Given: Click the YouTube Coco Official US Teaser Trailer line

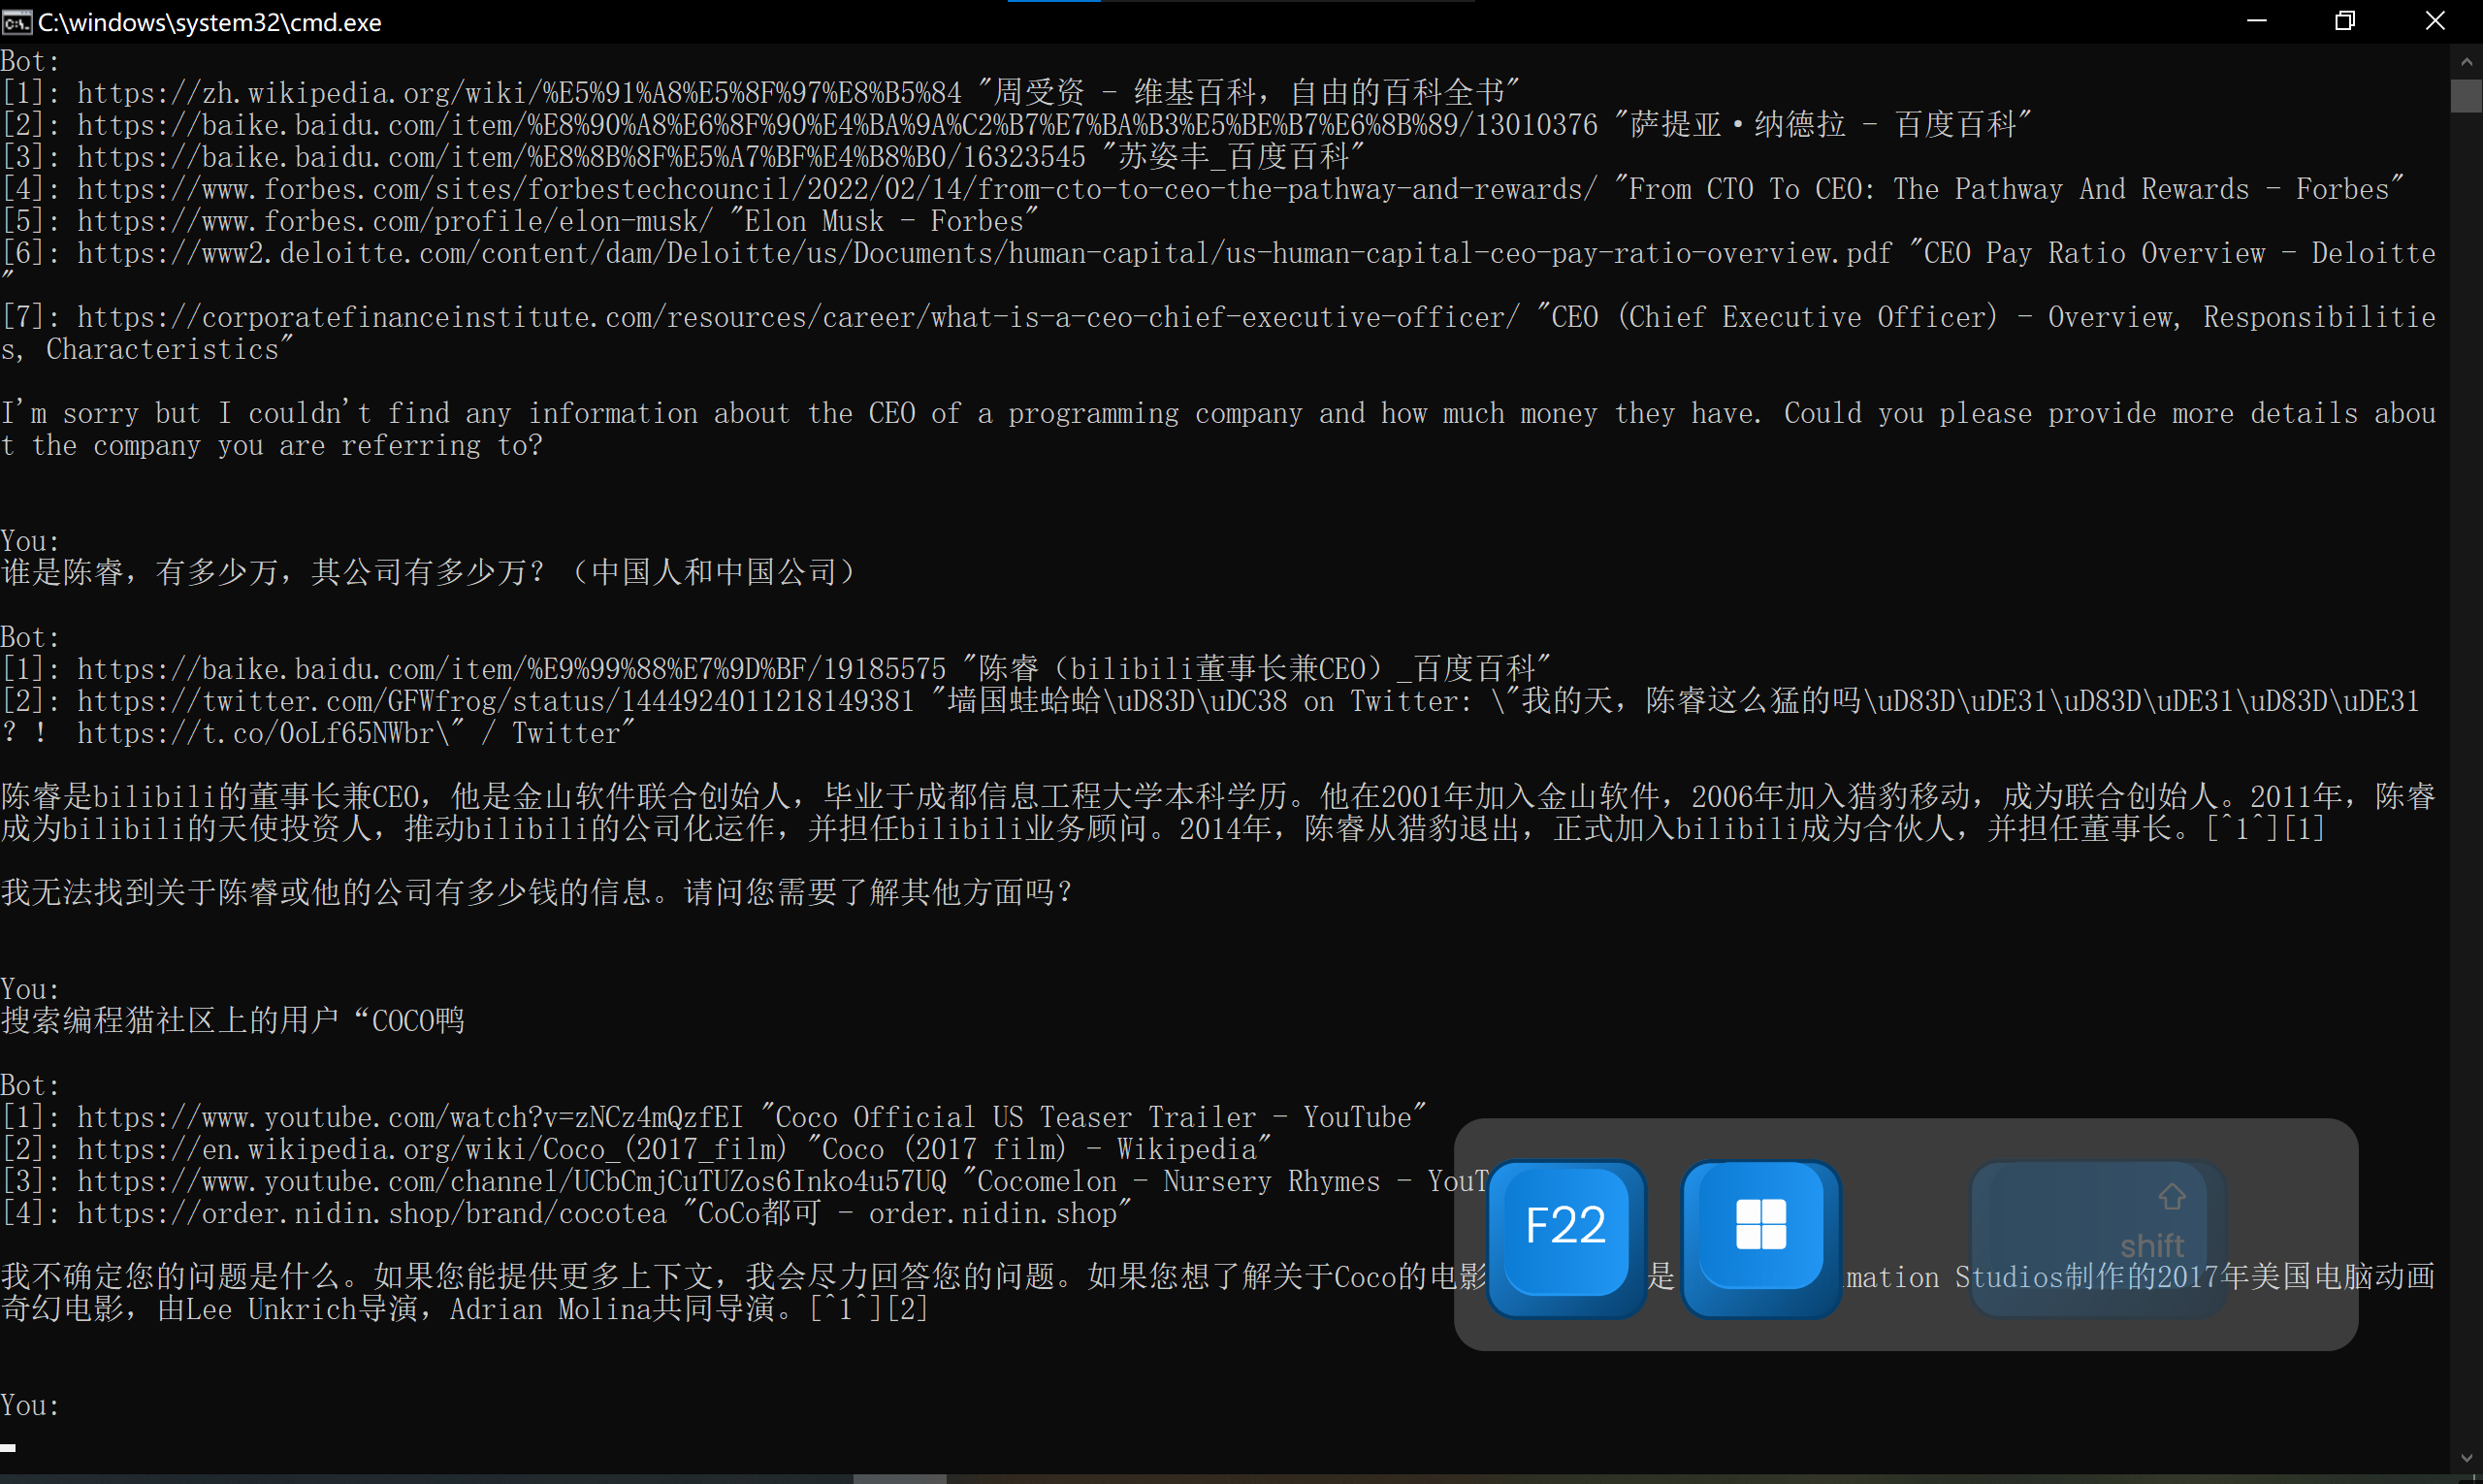Looking at the screenshot, I should click(714, 1117).
